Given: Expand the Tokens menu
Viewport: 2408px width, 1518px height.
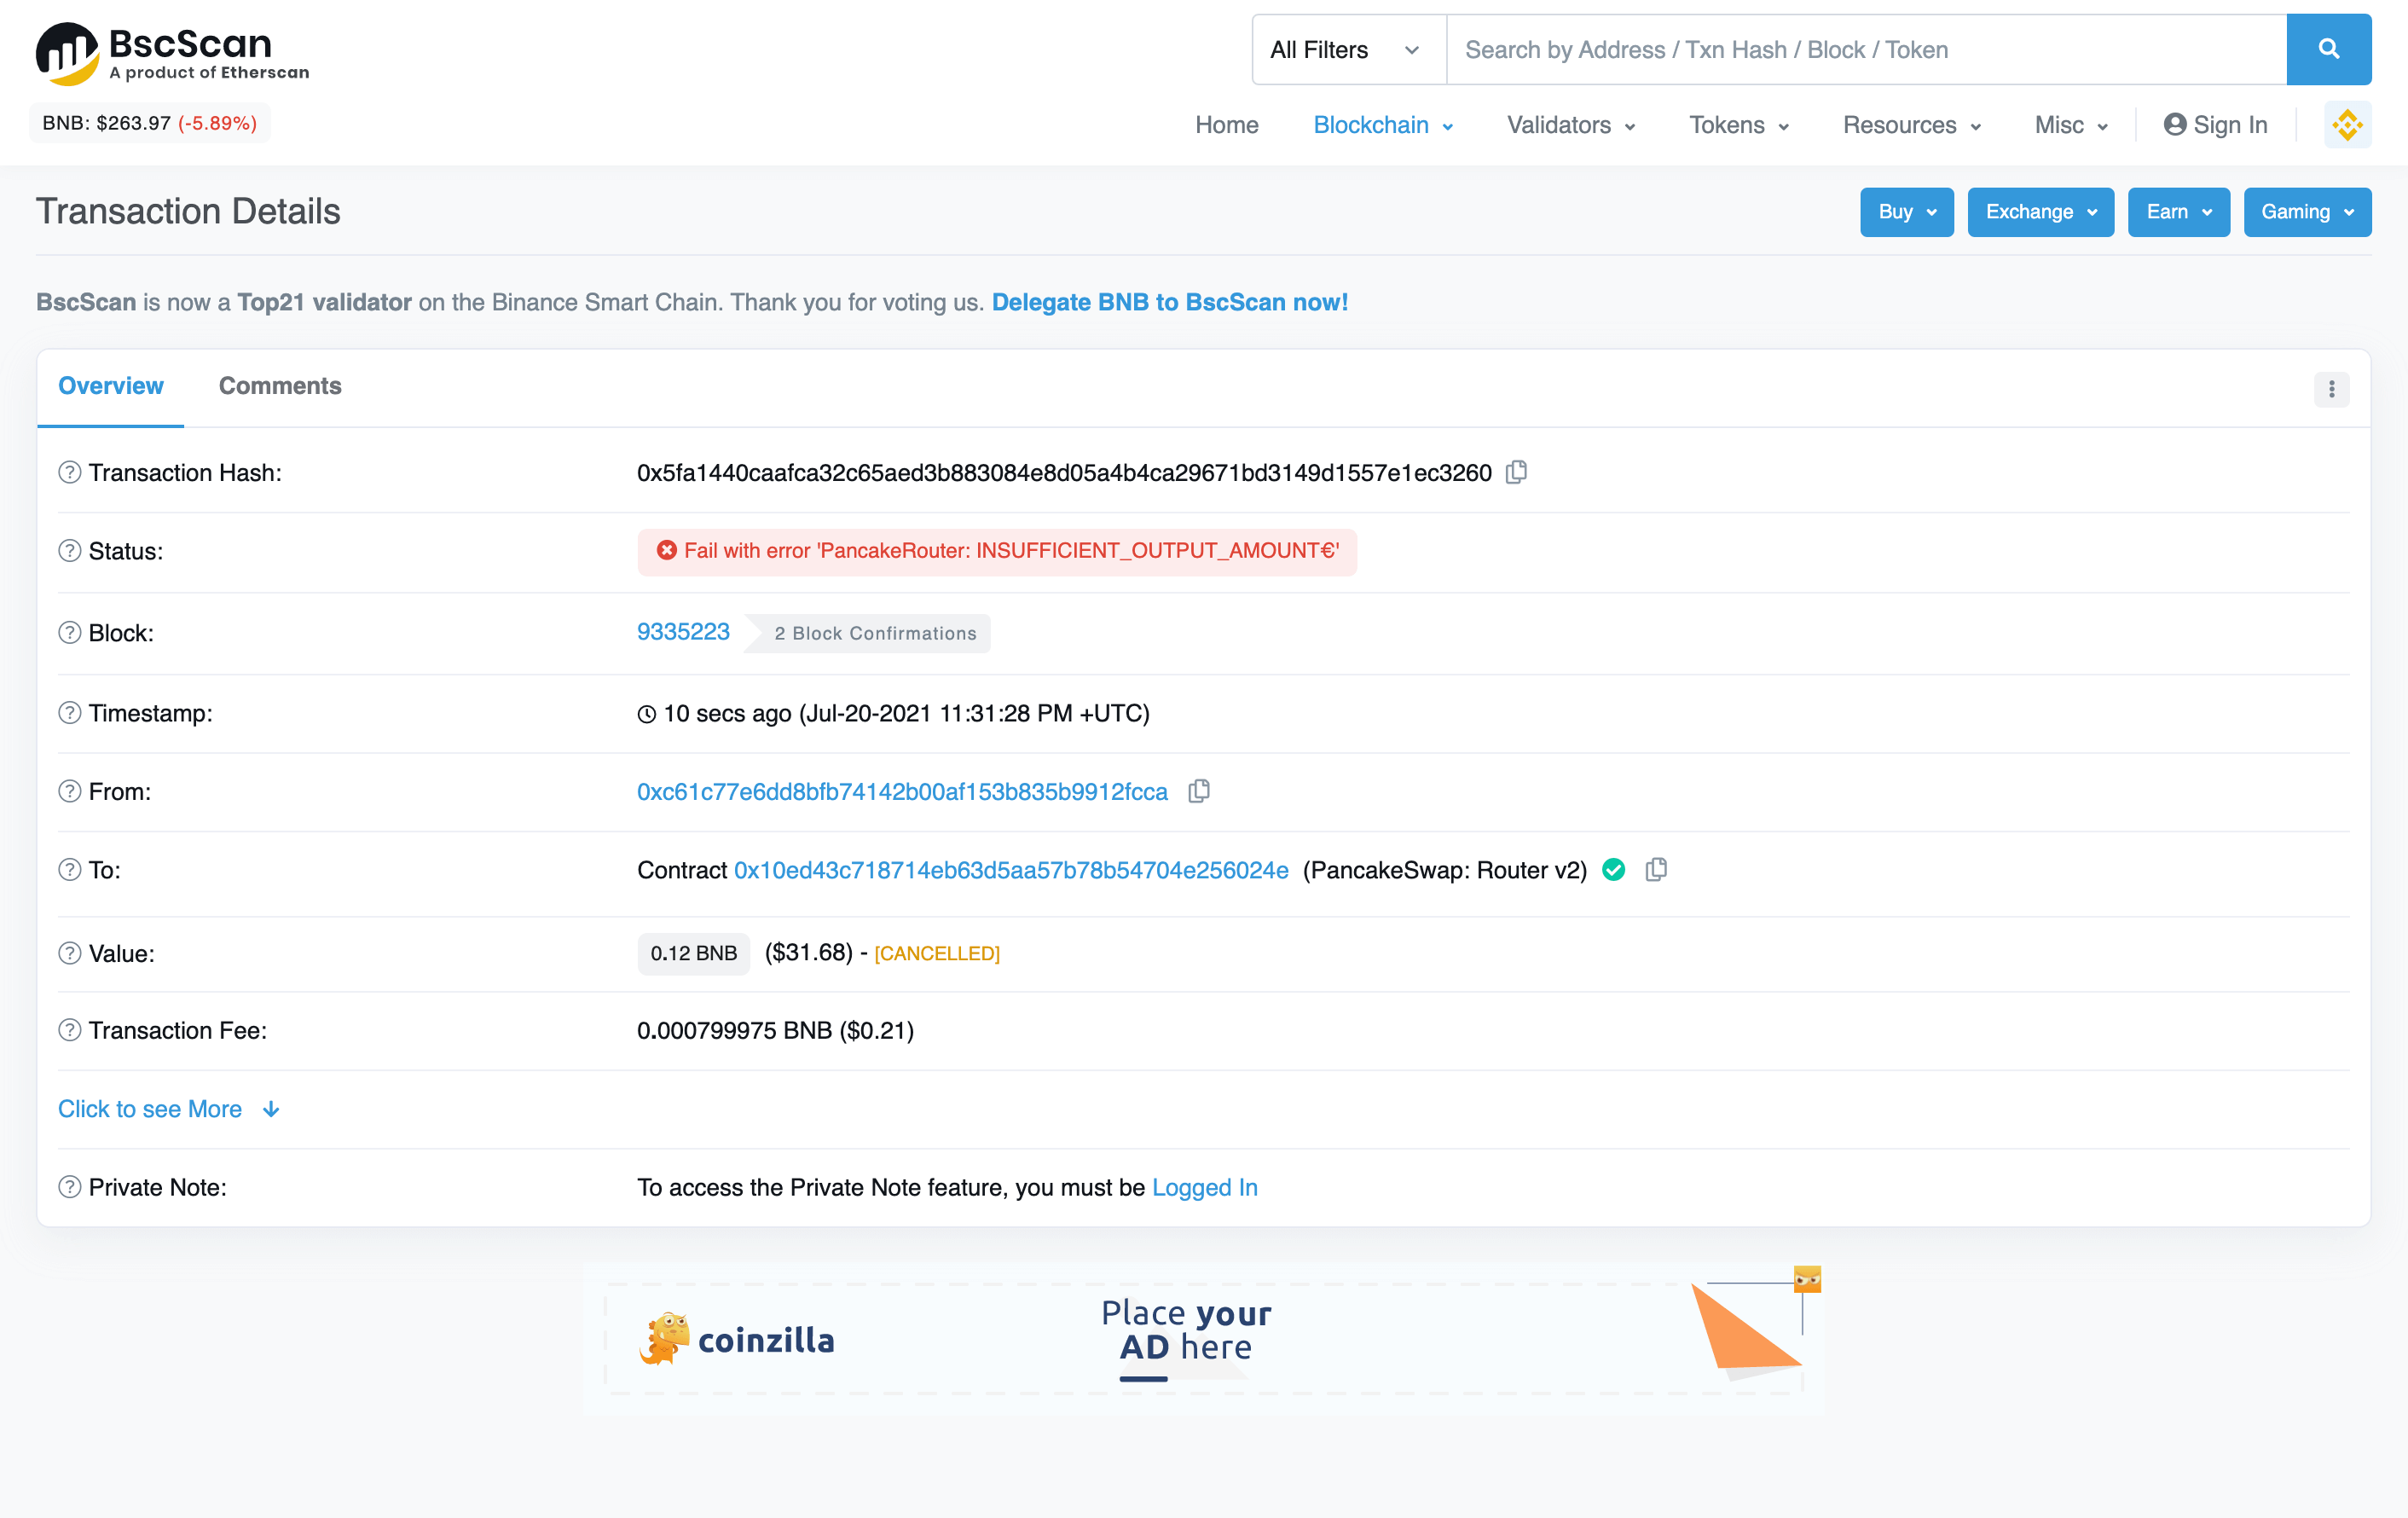Looking at the screenshot, I should (1739, 125).
